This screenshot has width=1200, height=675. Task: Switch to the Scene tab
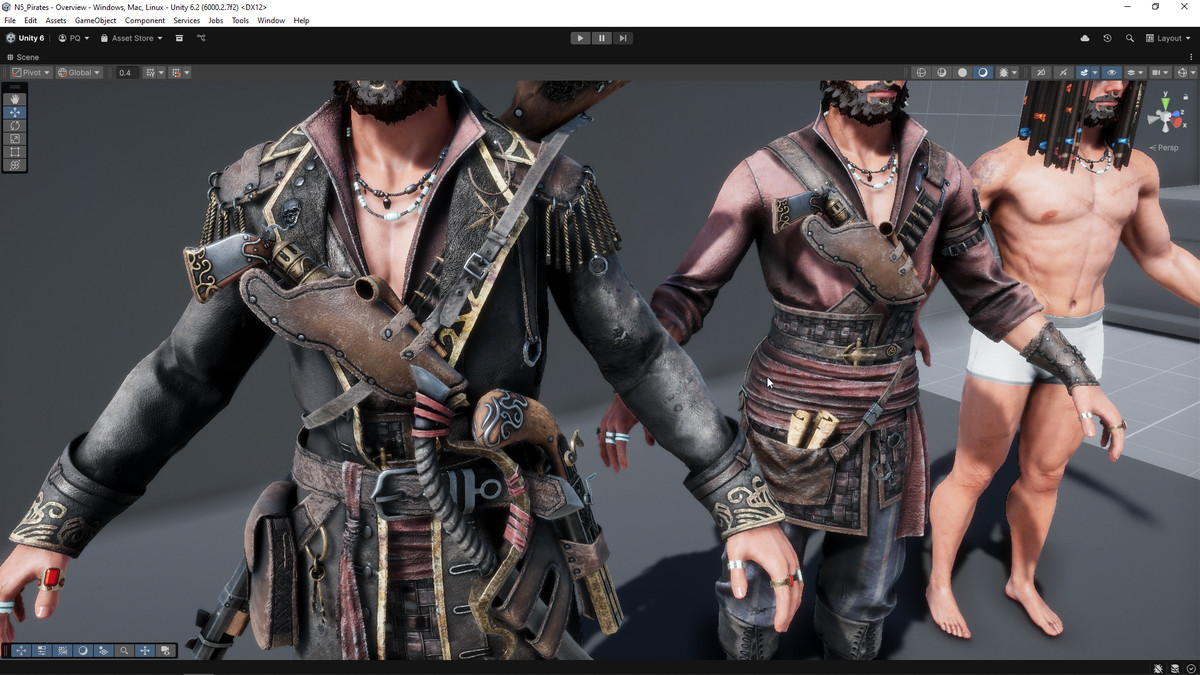[24, 57]
